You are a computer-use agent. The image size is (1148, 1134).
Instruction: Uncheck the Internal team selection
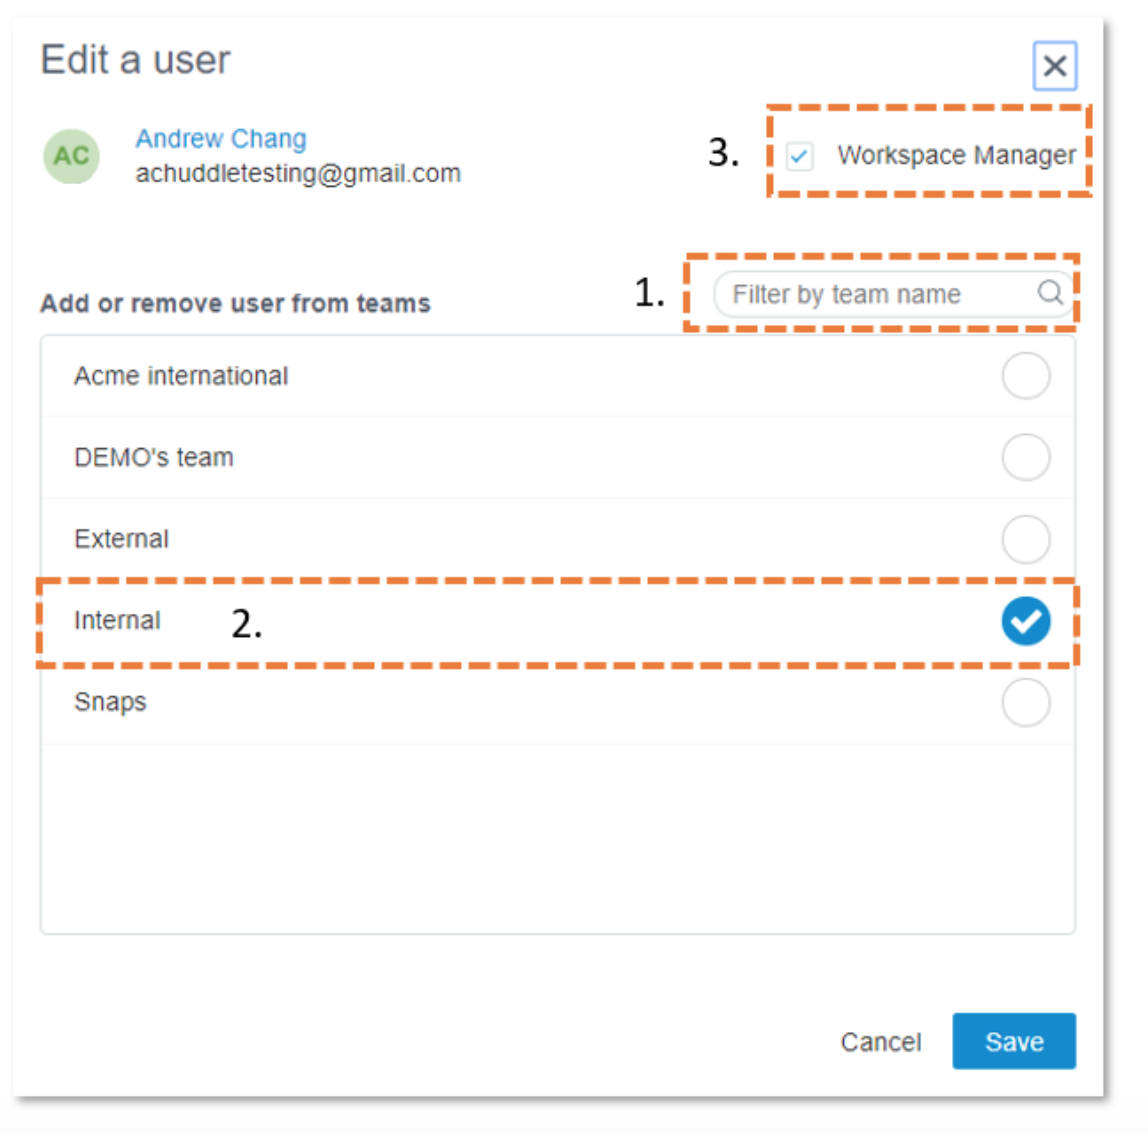(x=1026, y=621)
